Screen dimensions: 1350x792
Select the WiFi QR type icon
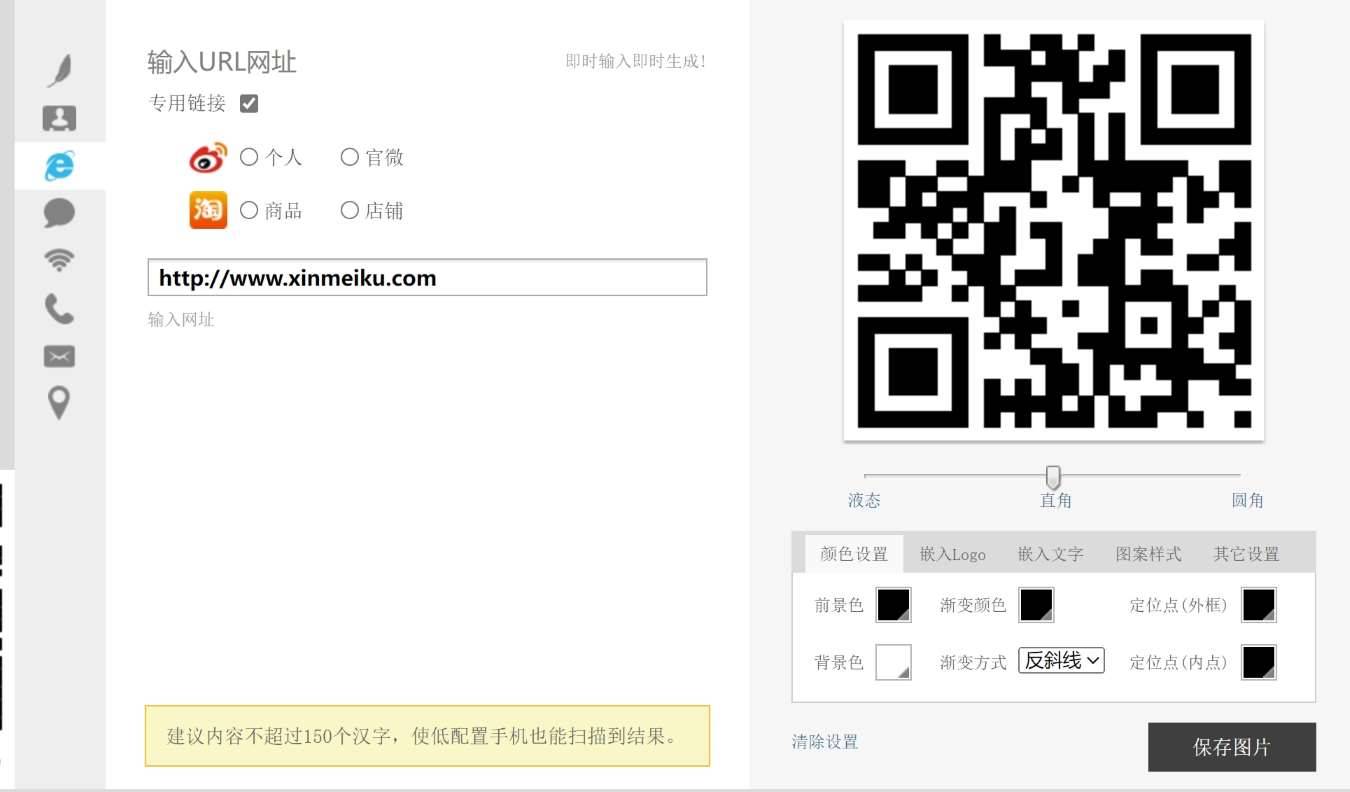[x=60, y=260]
